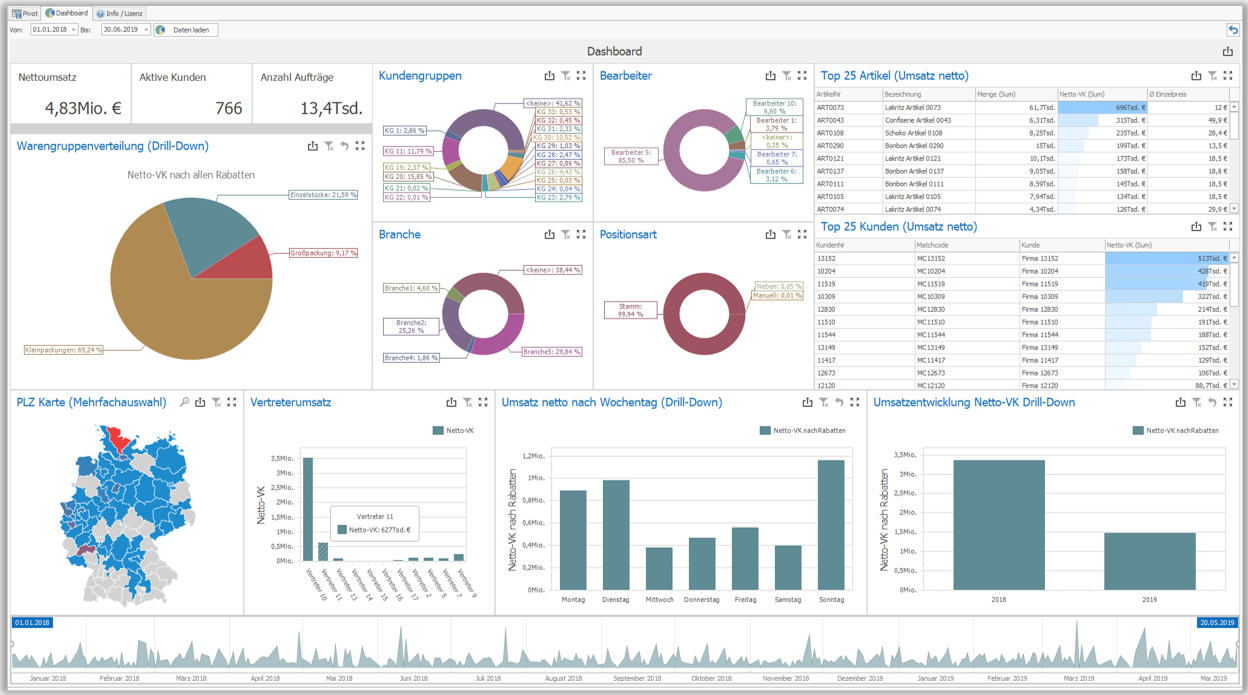
Task: Select the Dienstag bar in weekday chart
Action: pos(616,535)
